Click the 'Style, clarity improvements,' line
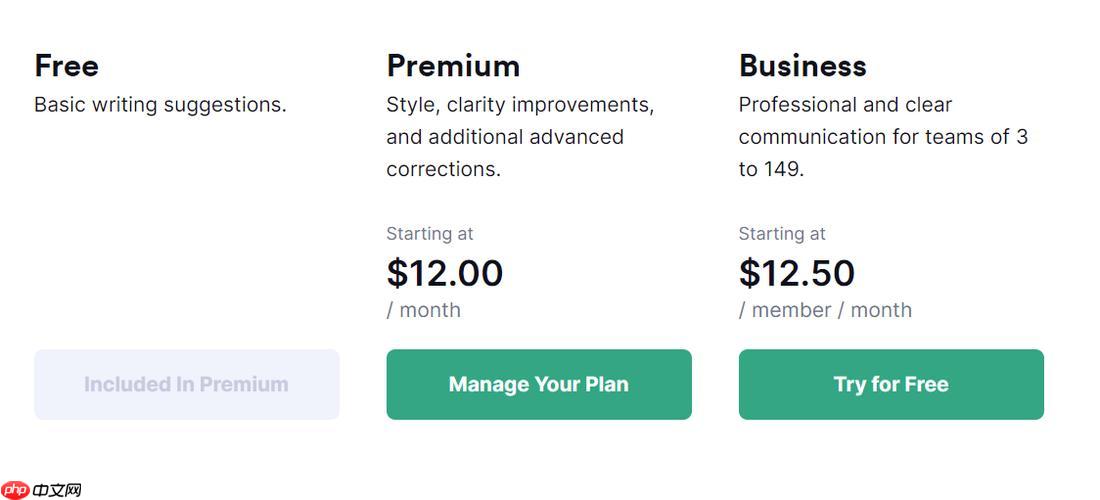This screenshot has height=500, width=1100. click(520, 105)
